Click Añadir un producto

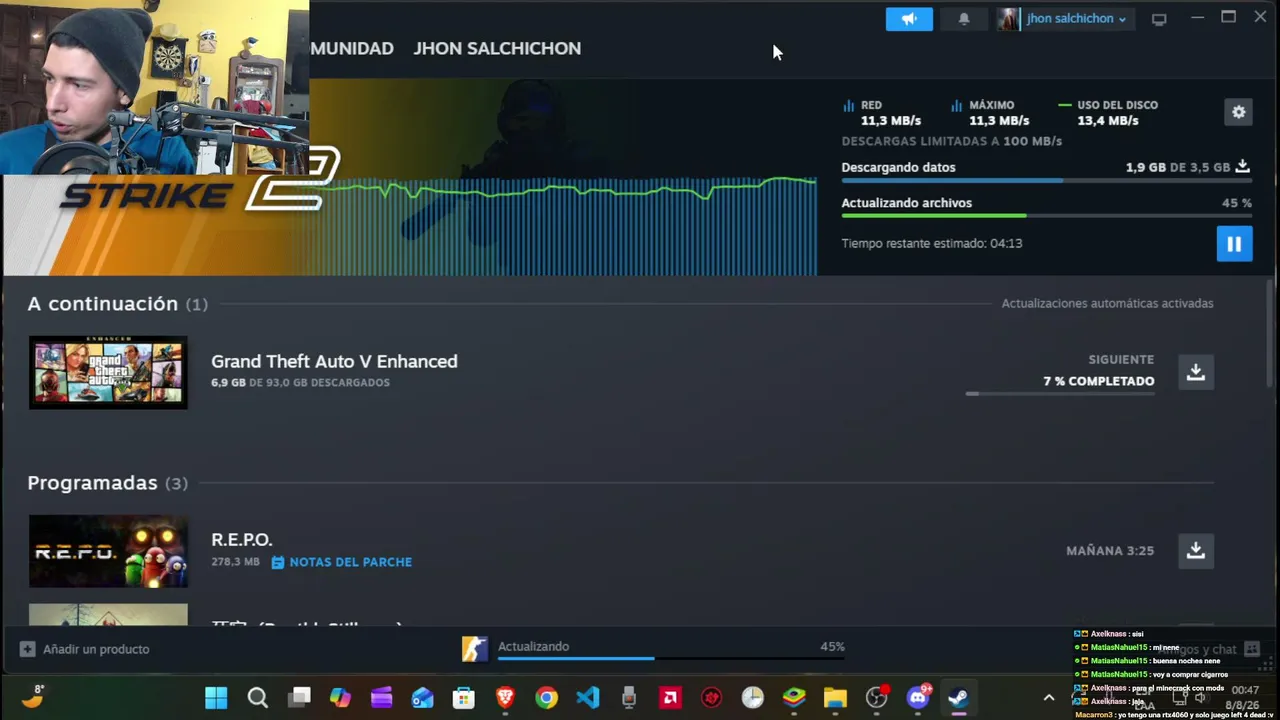[x=85, y=649]
